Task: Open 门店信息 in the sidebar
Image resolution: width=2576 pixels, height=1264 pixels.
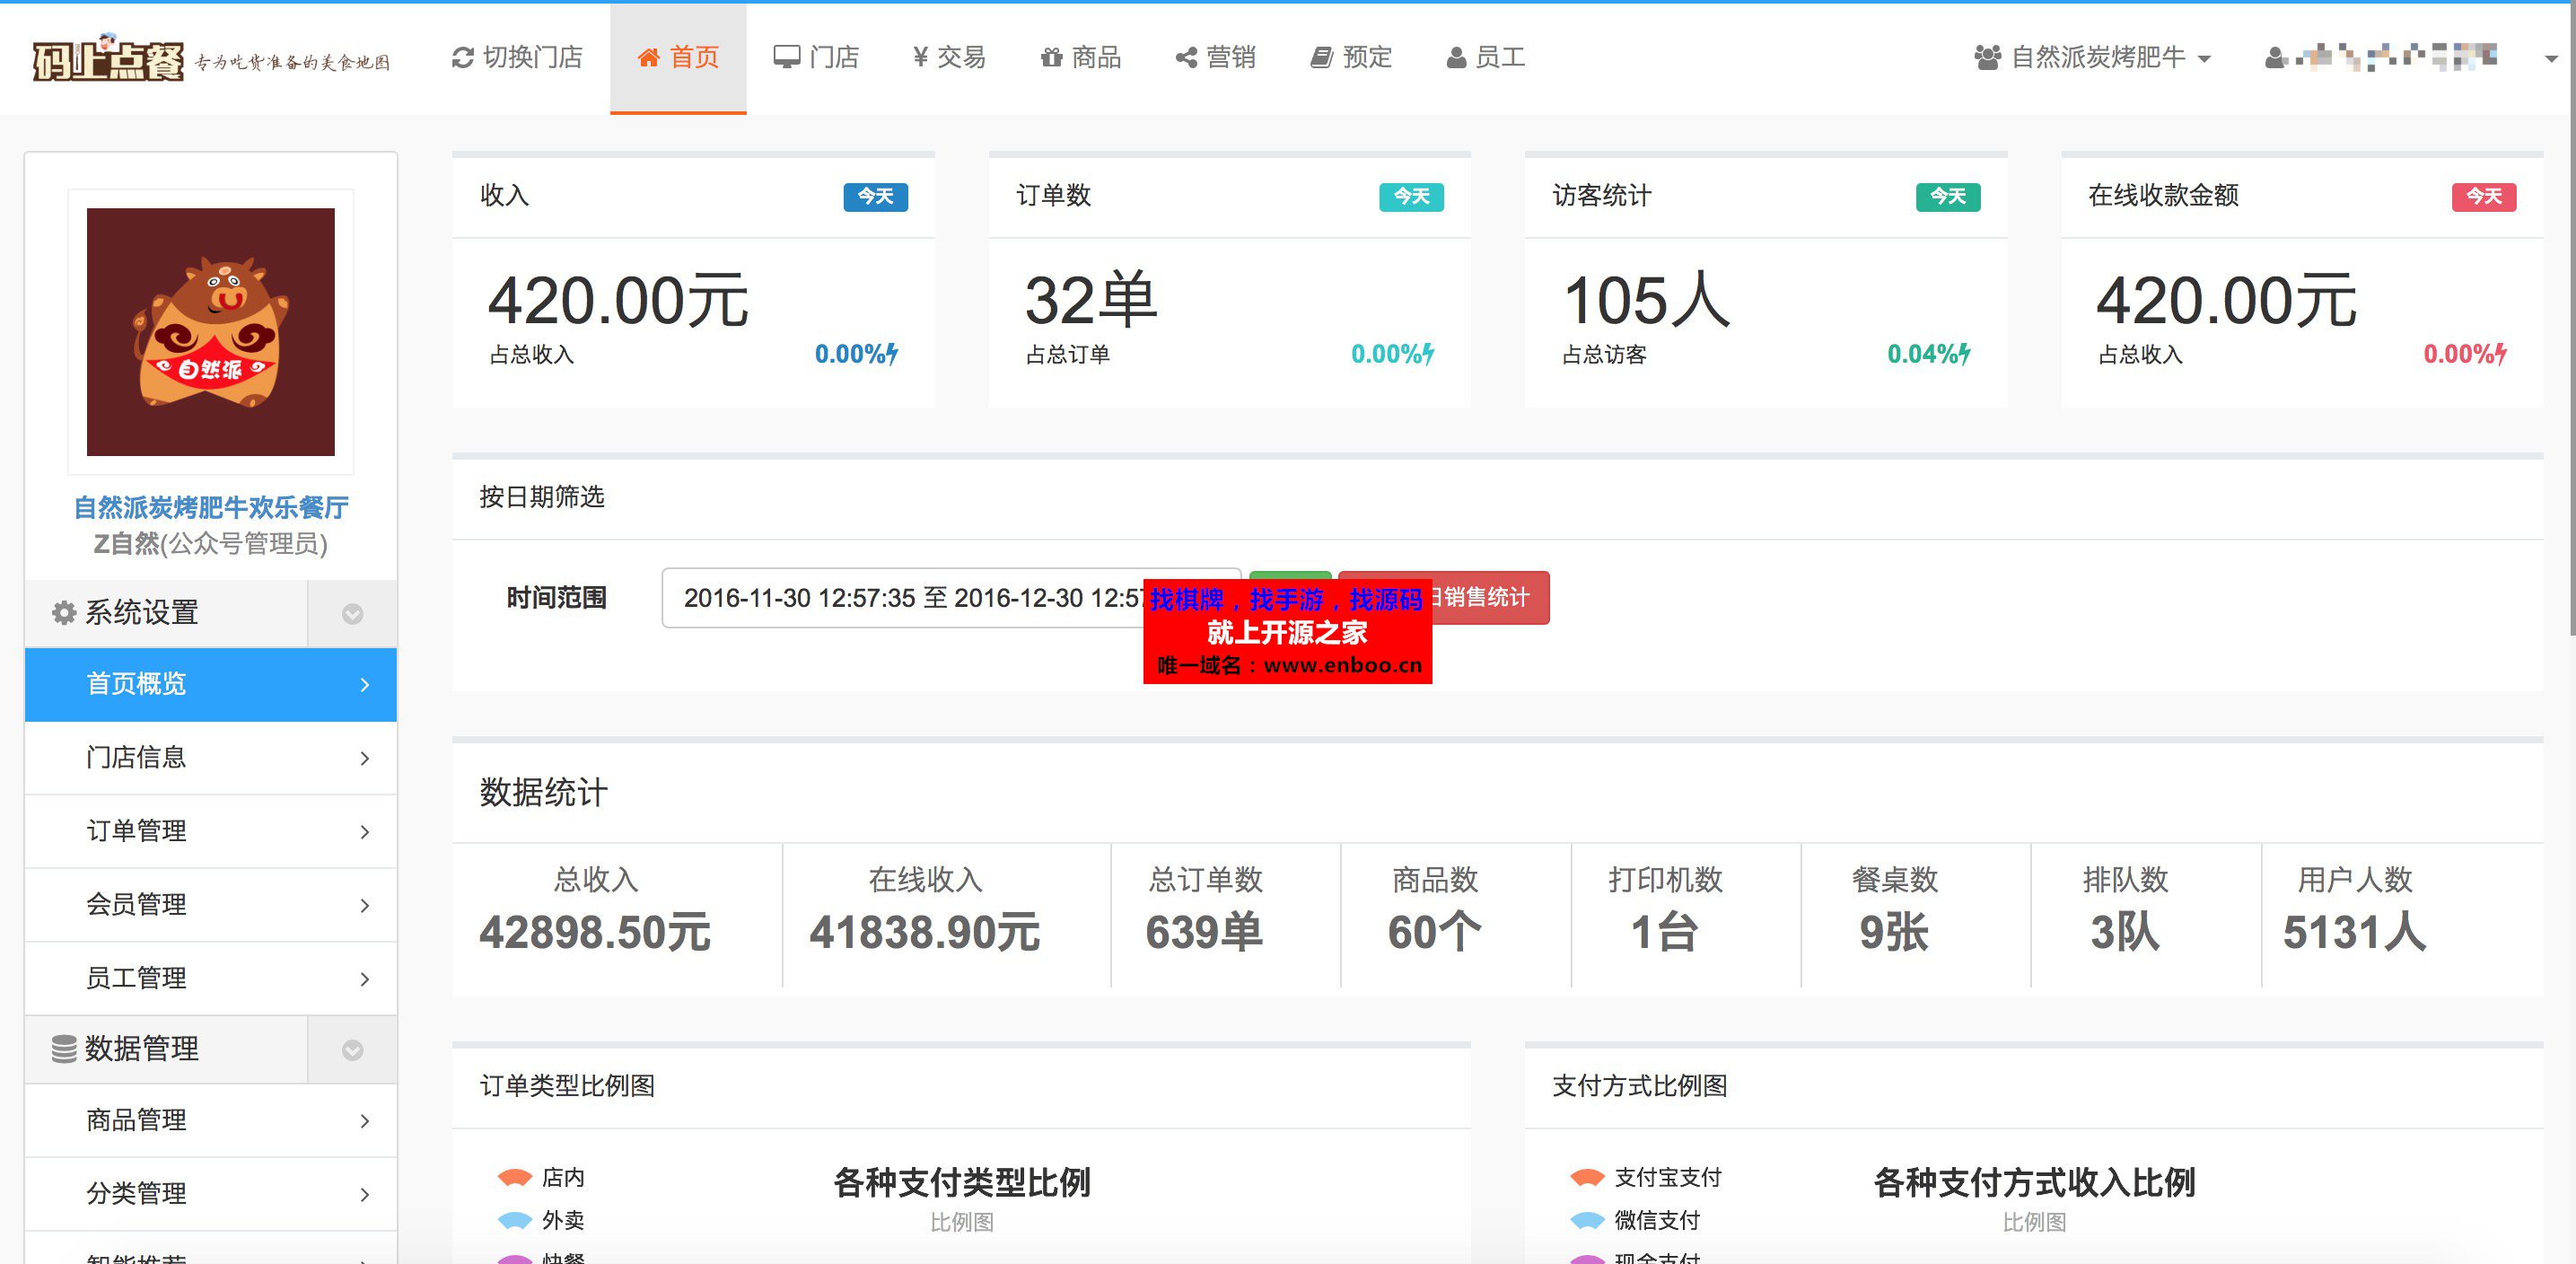Action: point(211,758)
